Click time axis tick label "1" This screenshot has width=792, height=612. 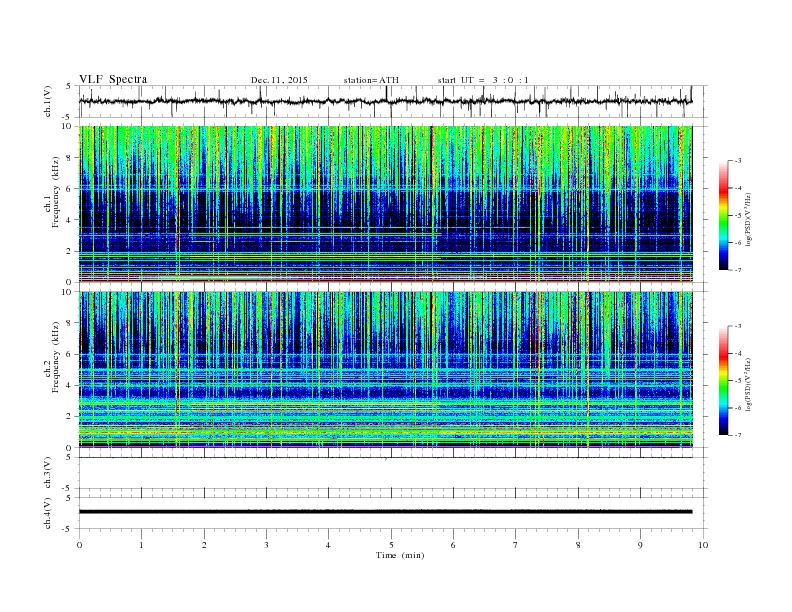point(142,545)
